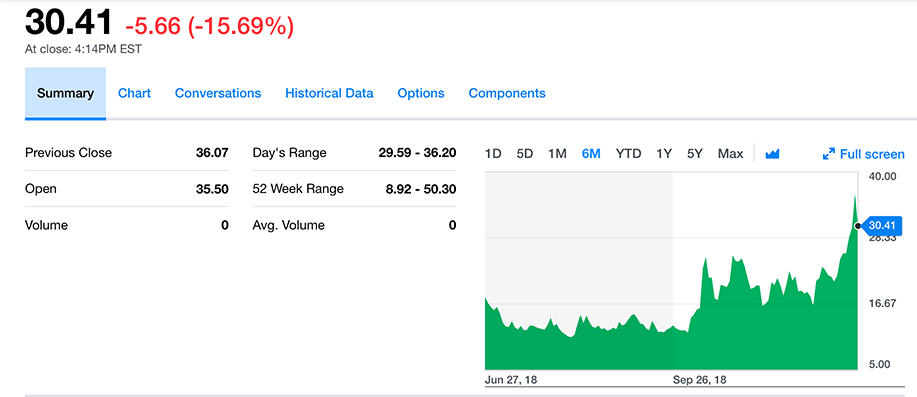Viewport: 917px width, 397px height.
Task: Select the 5Y chart range
Action: click(695, 154)
